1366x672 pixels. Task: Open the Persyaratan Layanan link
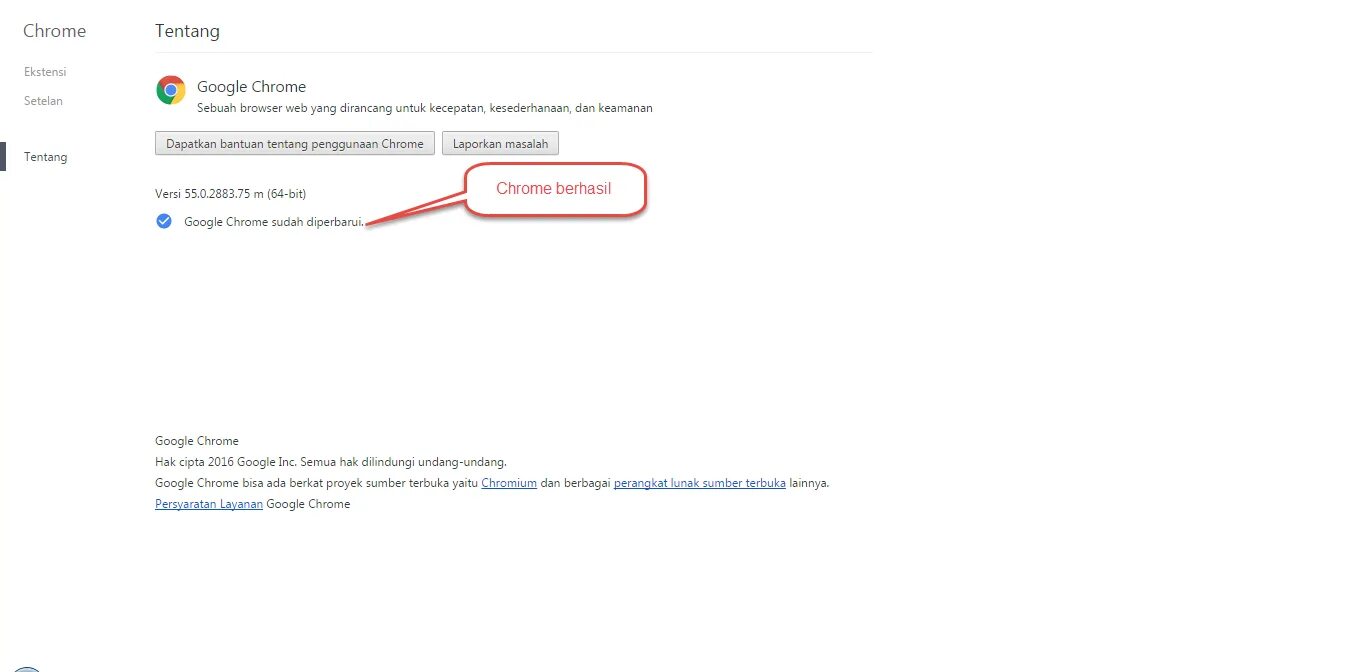click(x=209, y=504)
